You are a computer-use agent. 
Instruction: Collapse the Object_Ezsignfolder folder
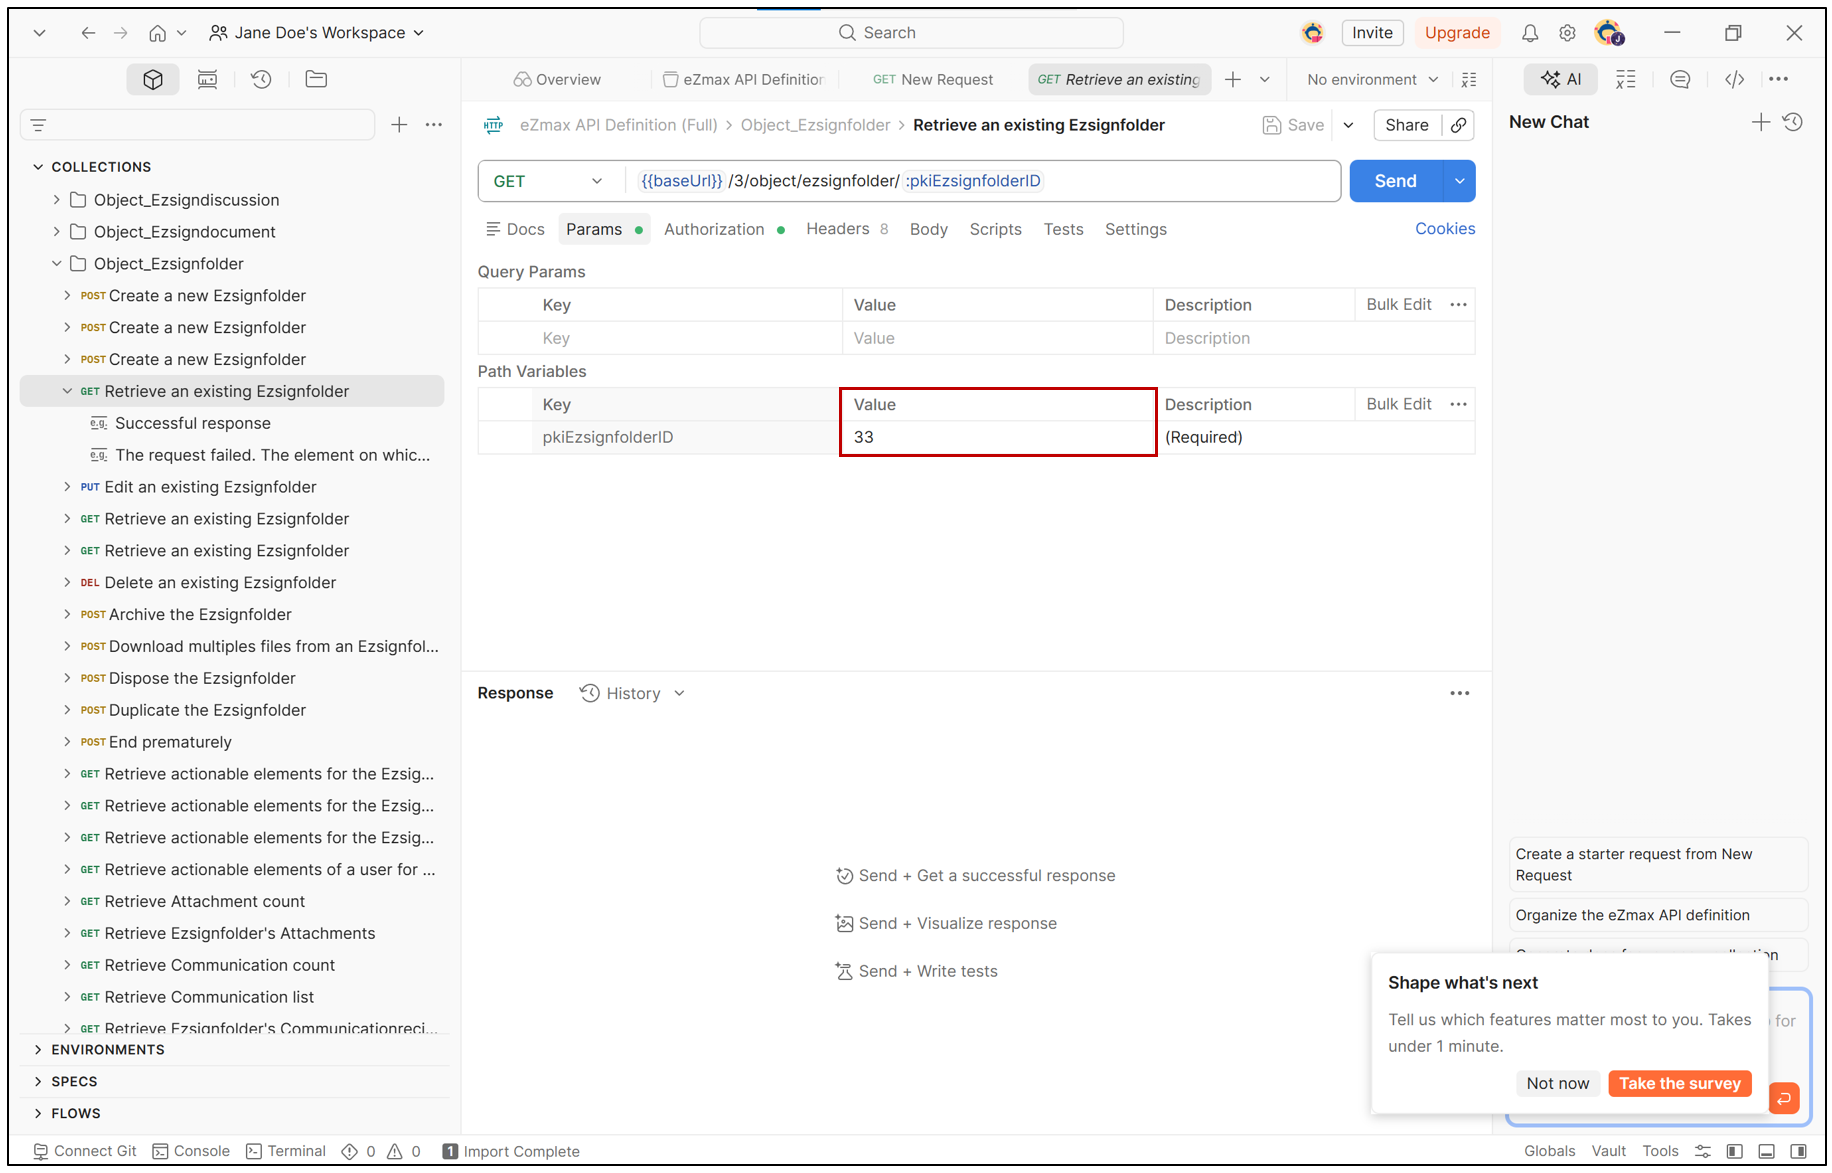(x=57, y=264)
